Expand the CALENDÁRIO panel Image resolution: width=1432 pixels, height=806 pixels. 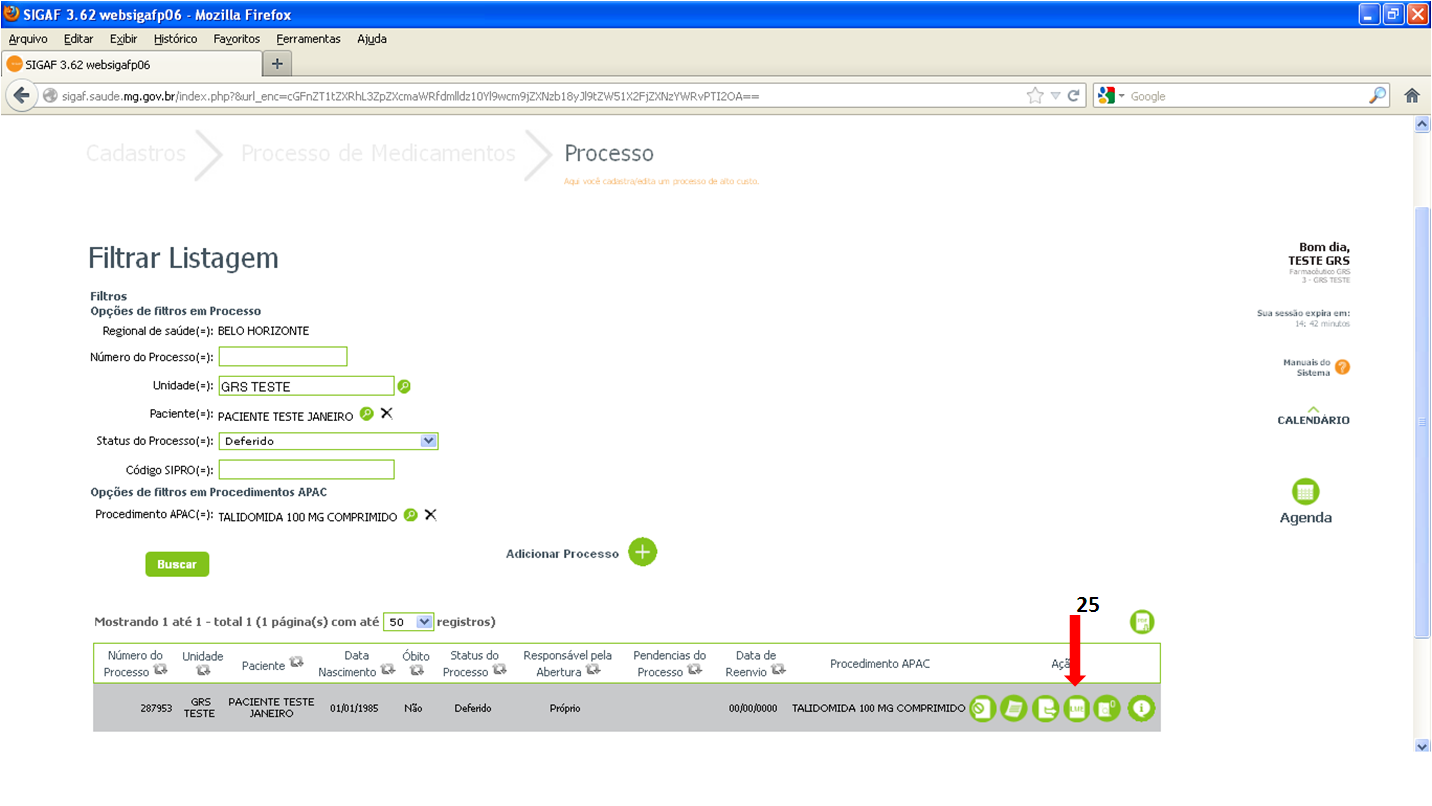(x=1313, y=416)
